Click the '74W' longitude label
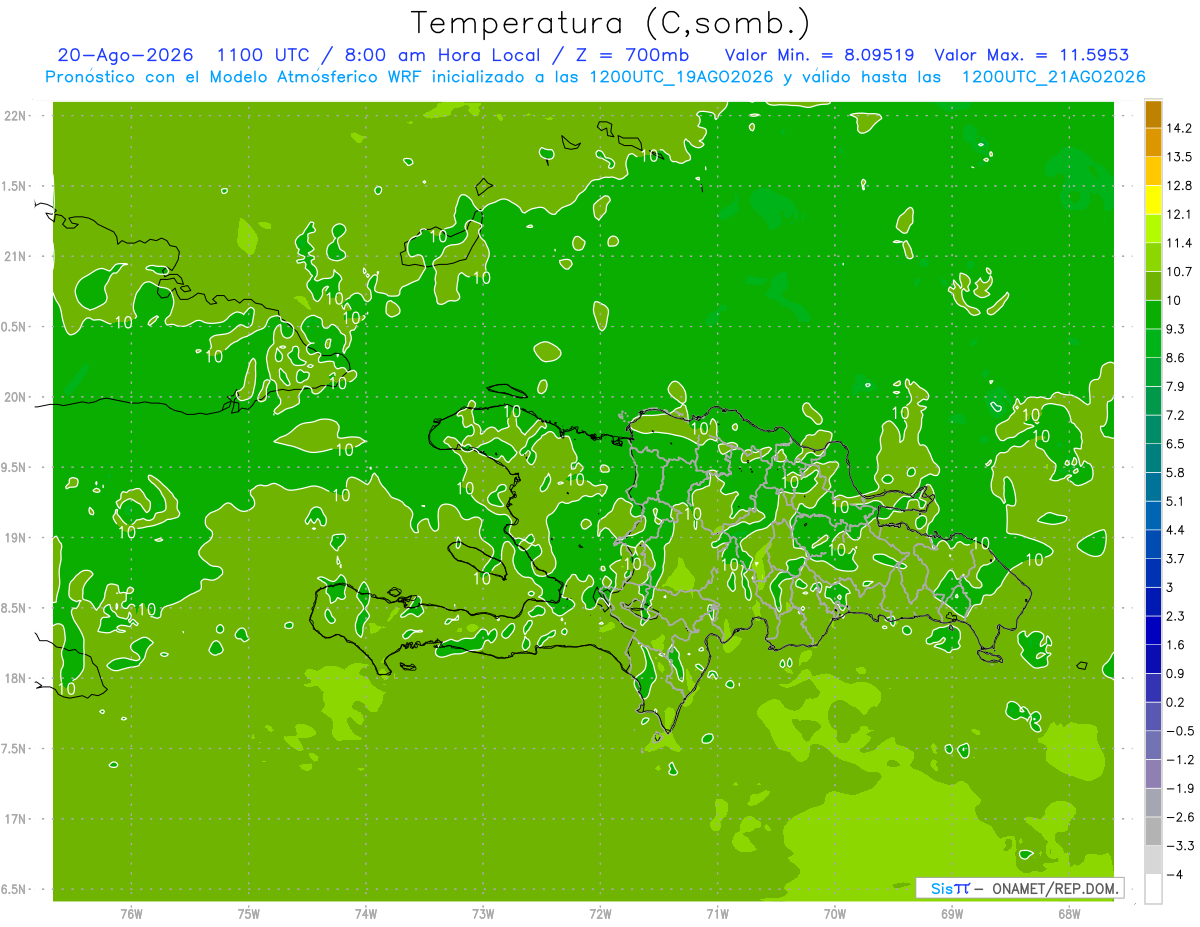 [366, 914]
